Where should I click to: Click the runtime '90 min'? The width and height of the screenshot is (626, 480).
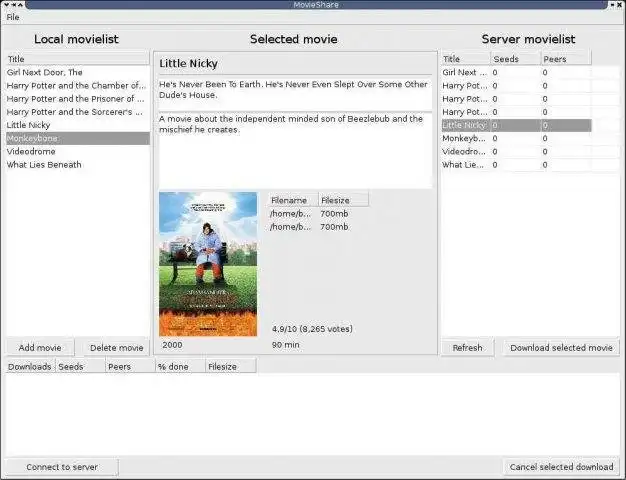click(x=285, y=345)
